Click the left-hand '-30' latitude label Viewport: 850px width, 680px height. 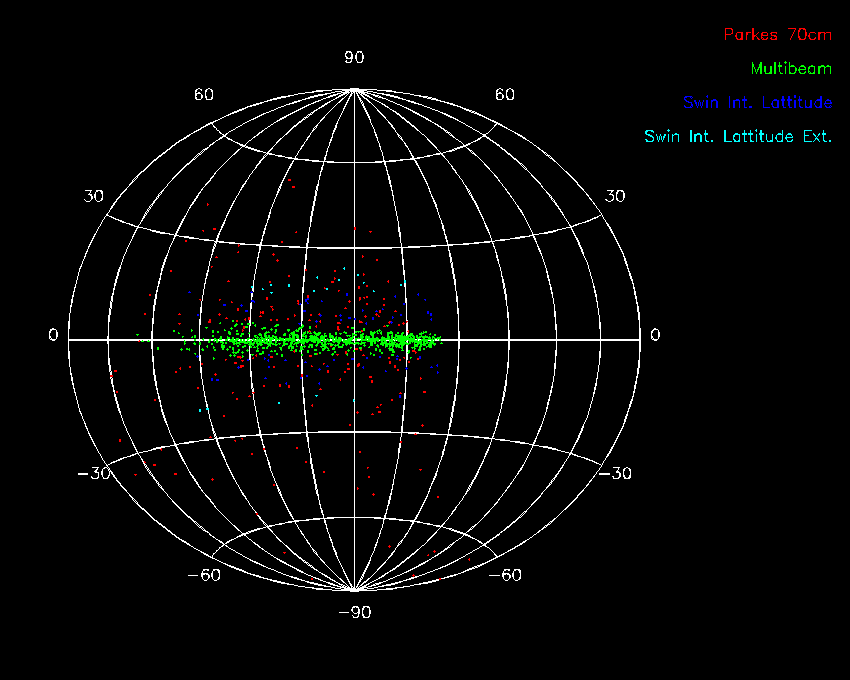(x=94, y=474)
